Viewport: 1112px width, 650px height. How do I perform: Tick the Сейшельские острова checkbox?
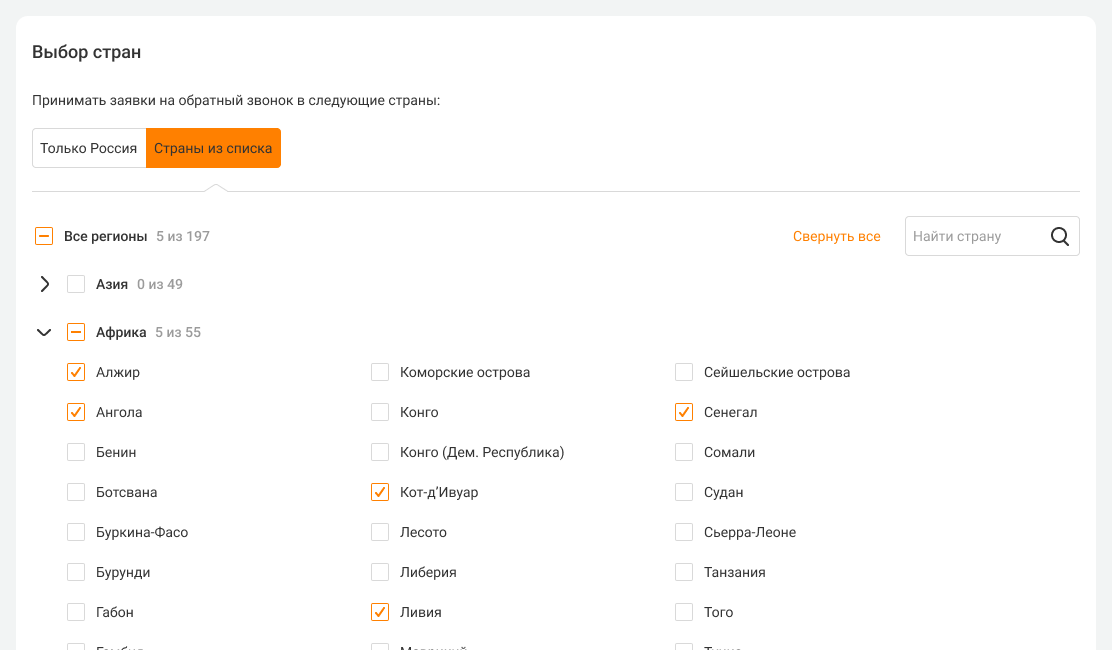[684, 372]
